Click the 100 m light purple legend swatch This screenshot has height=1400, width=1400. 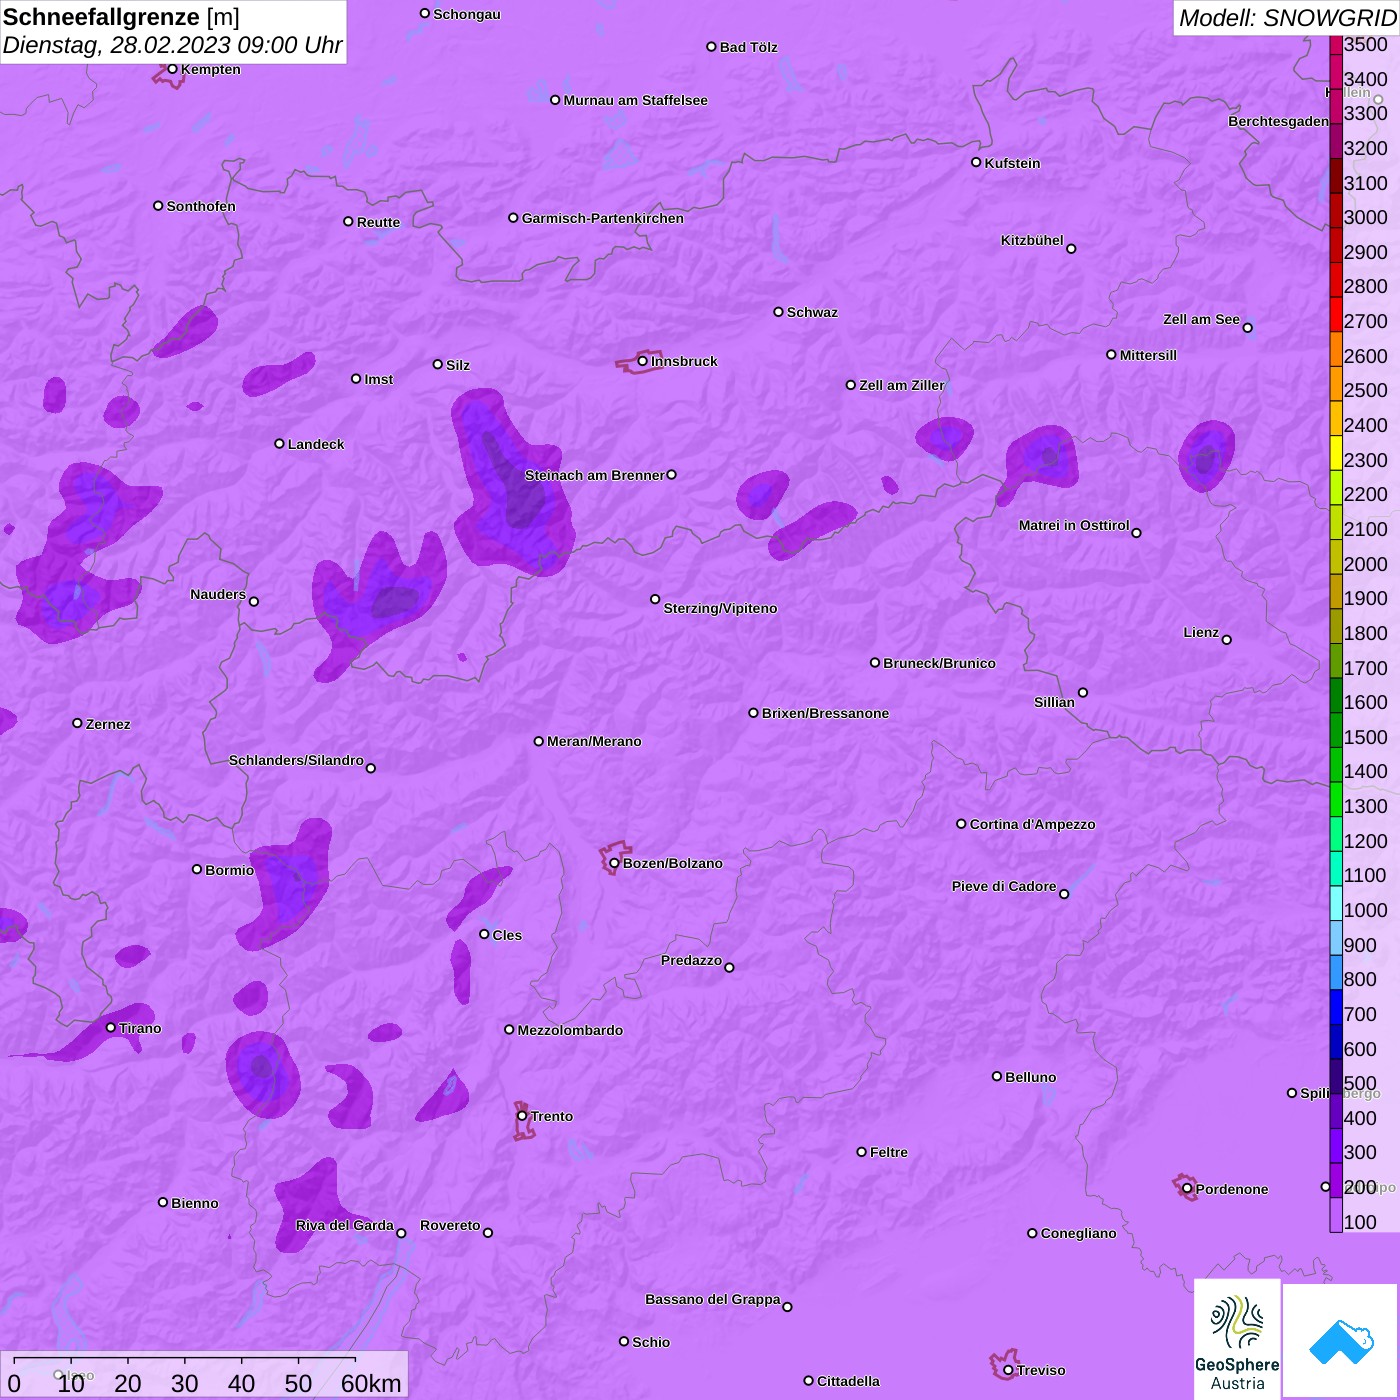(x=1336, y=1214)
